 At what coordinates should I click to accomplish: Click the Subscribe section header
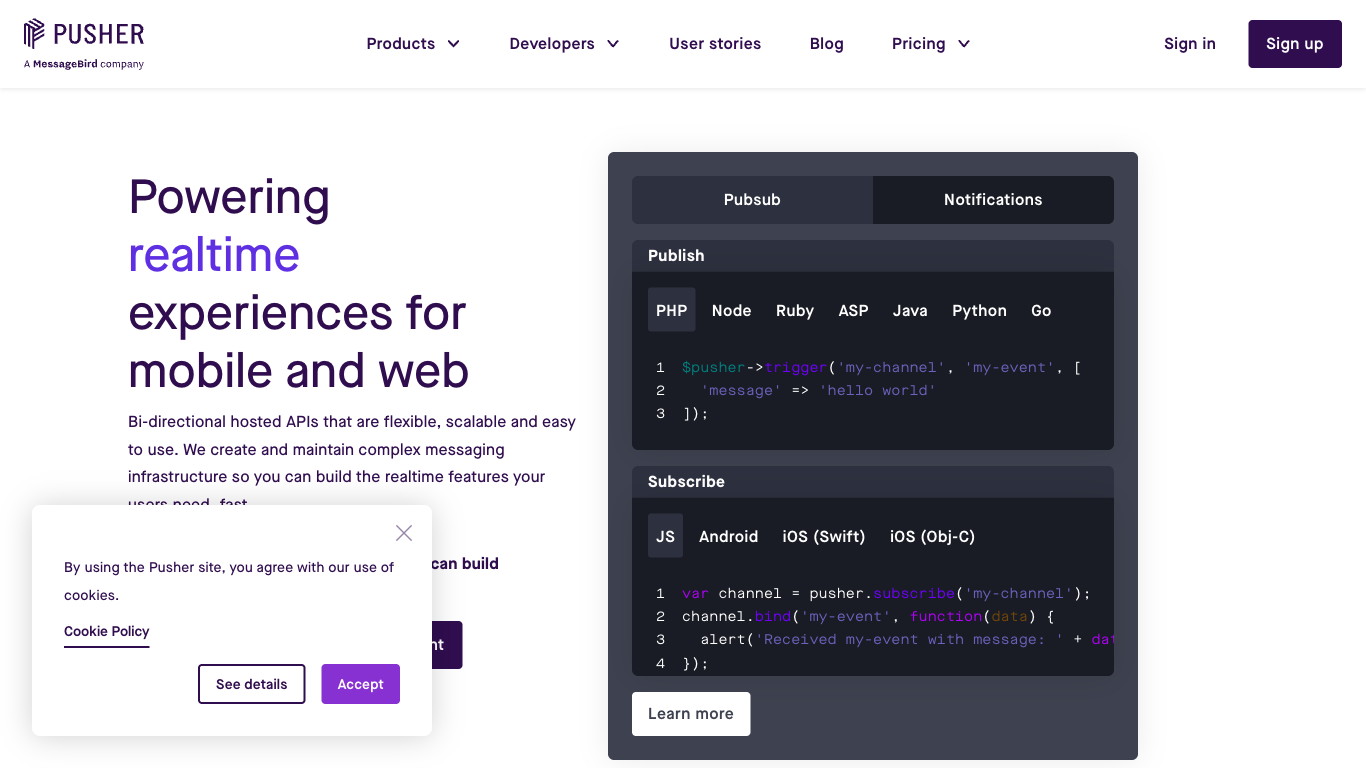click(873, 482)
